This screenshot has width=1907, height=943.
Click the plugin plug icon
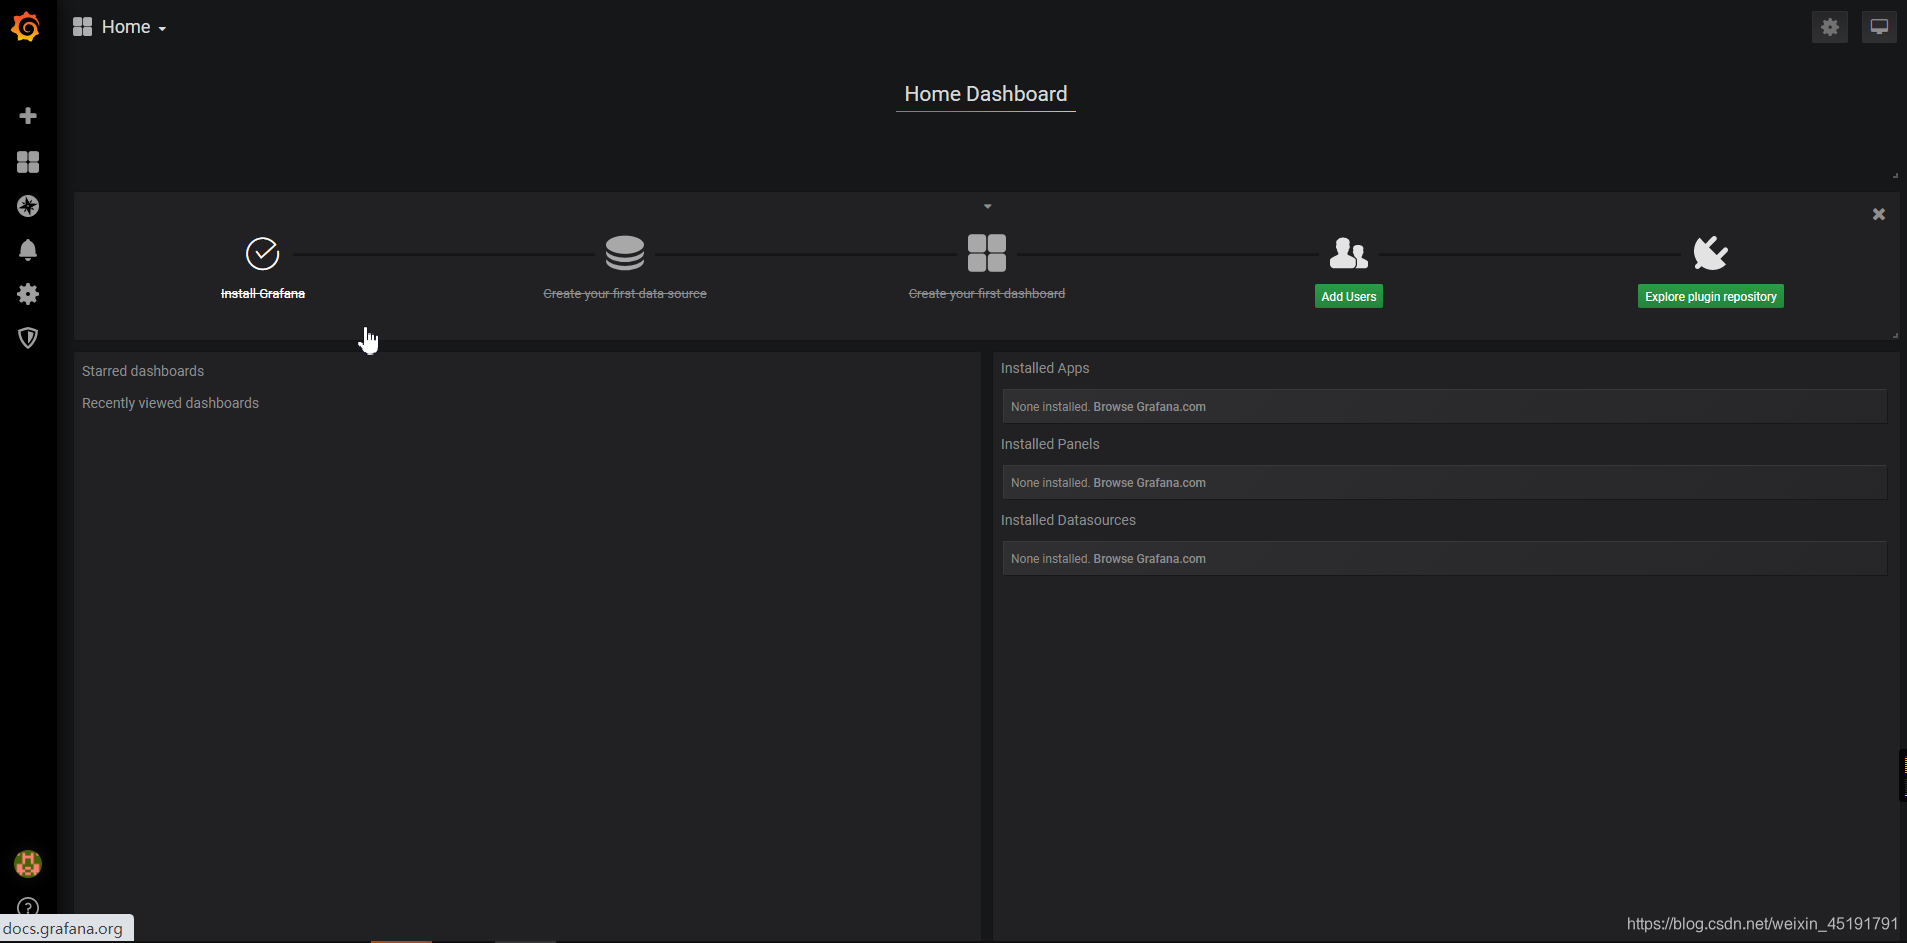1711,253
